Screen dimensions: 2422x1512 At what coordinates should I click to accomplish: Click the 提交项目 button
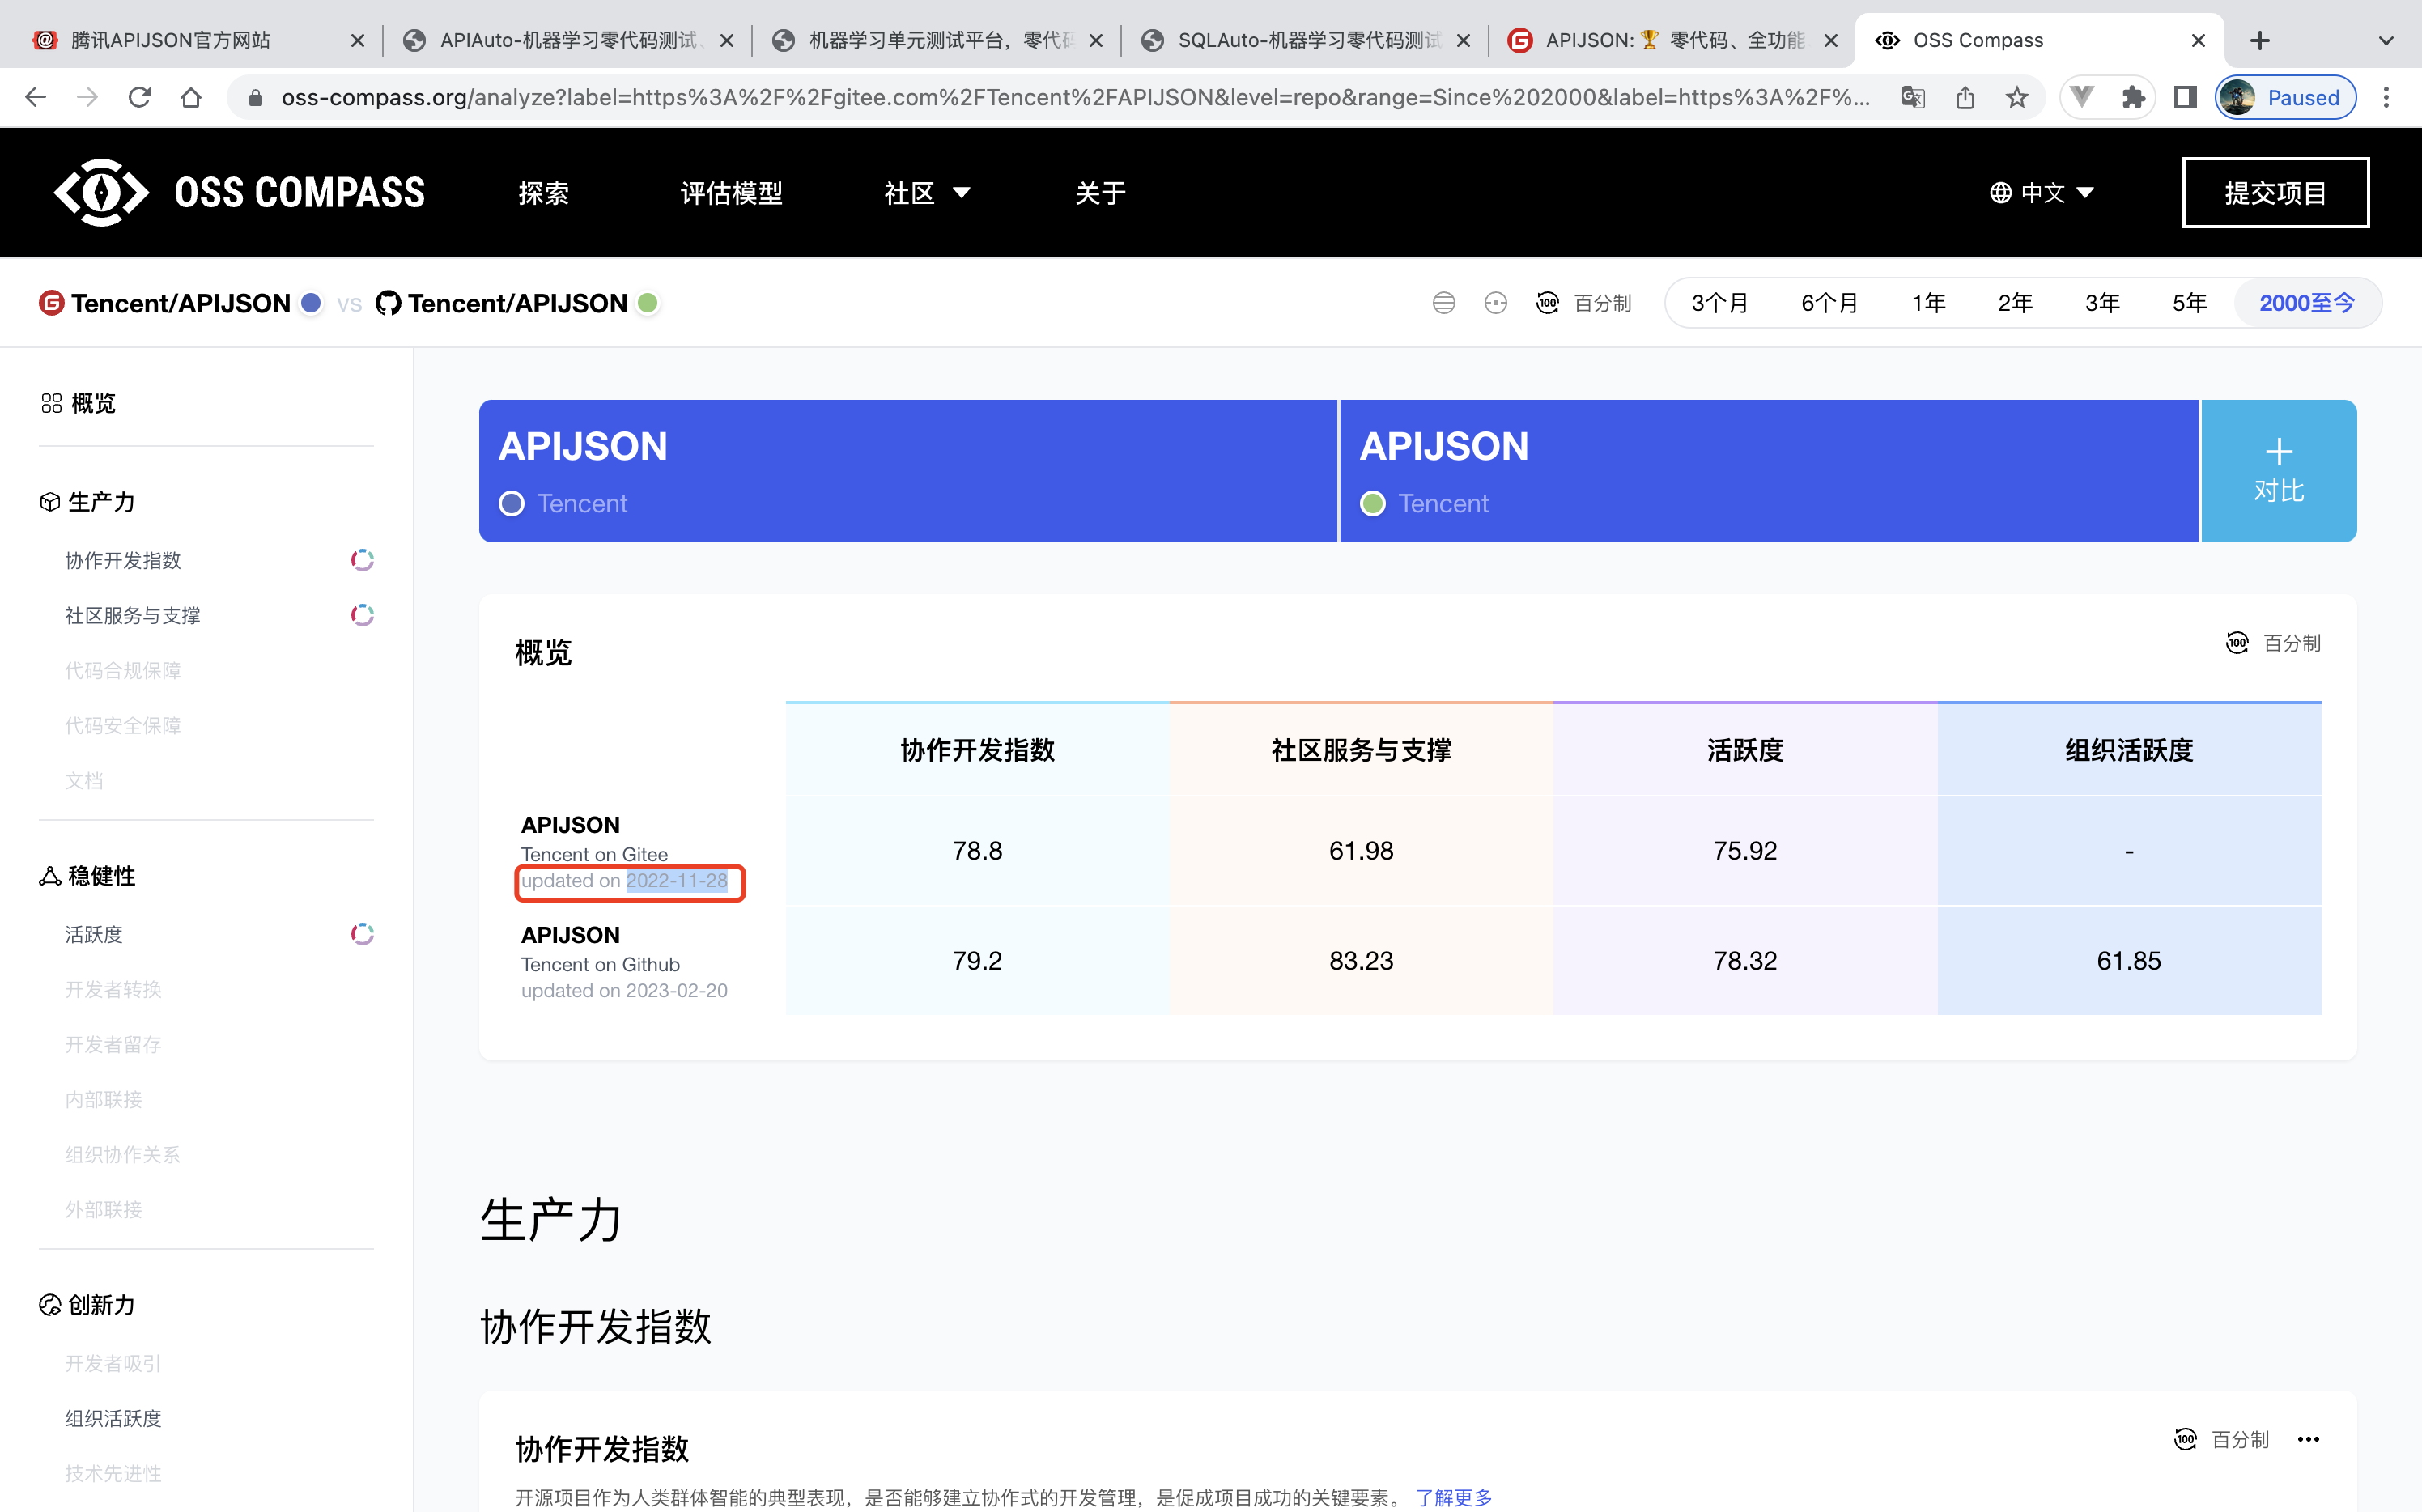pyautogui.click(x=2275, y=192)
